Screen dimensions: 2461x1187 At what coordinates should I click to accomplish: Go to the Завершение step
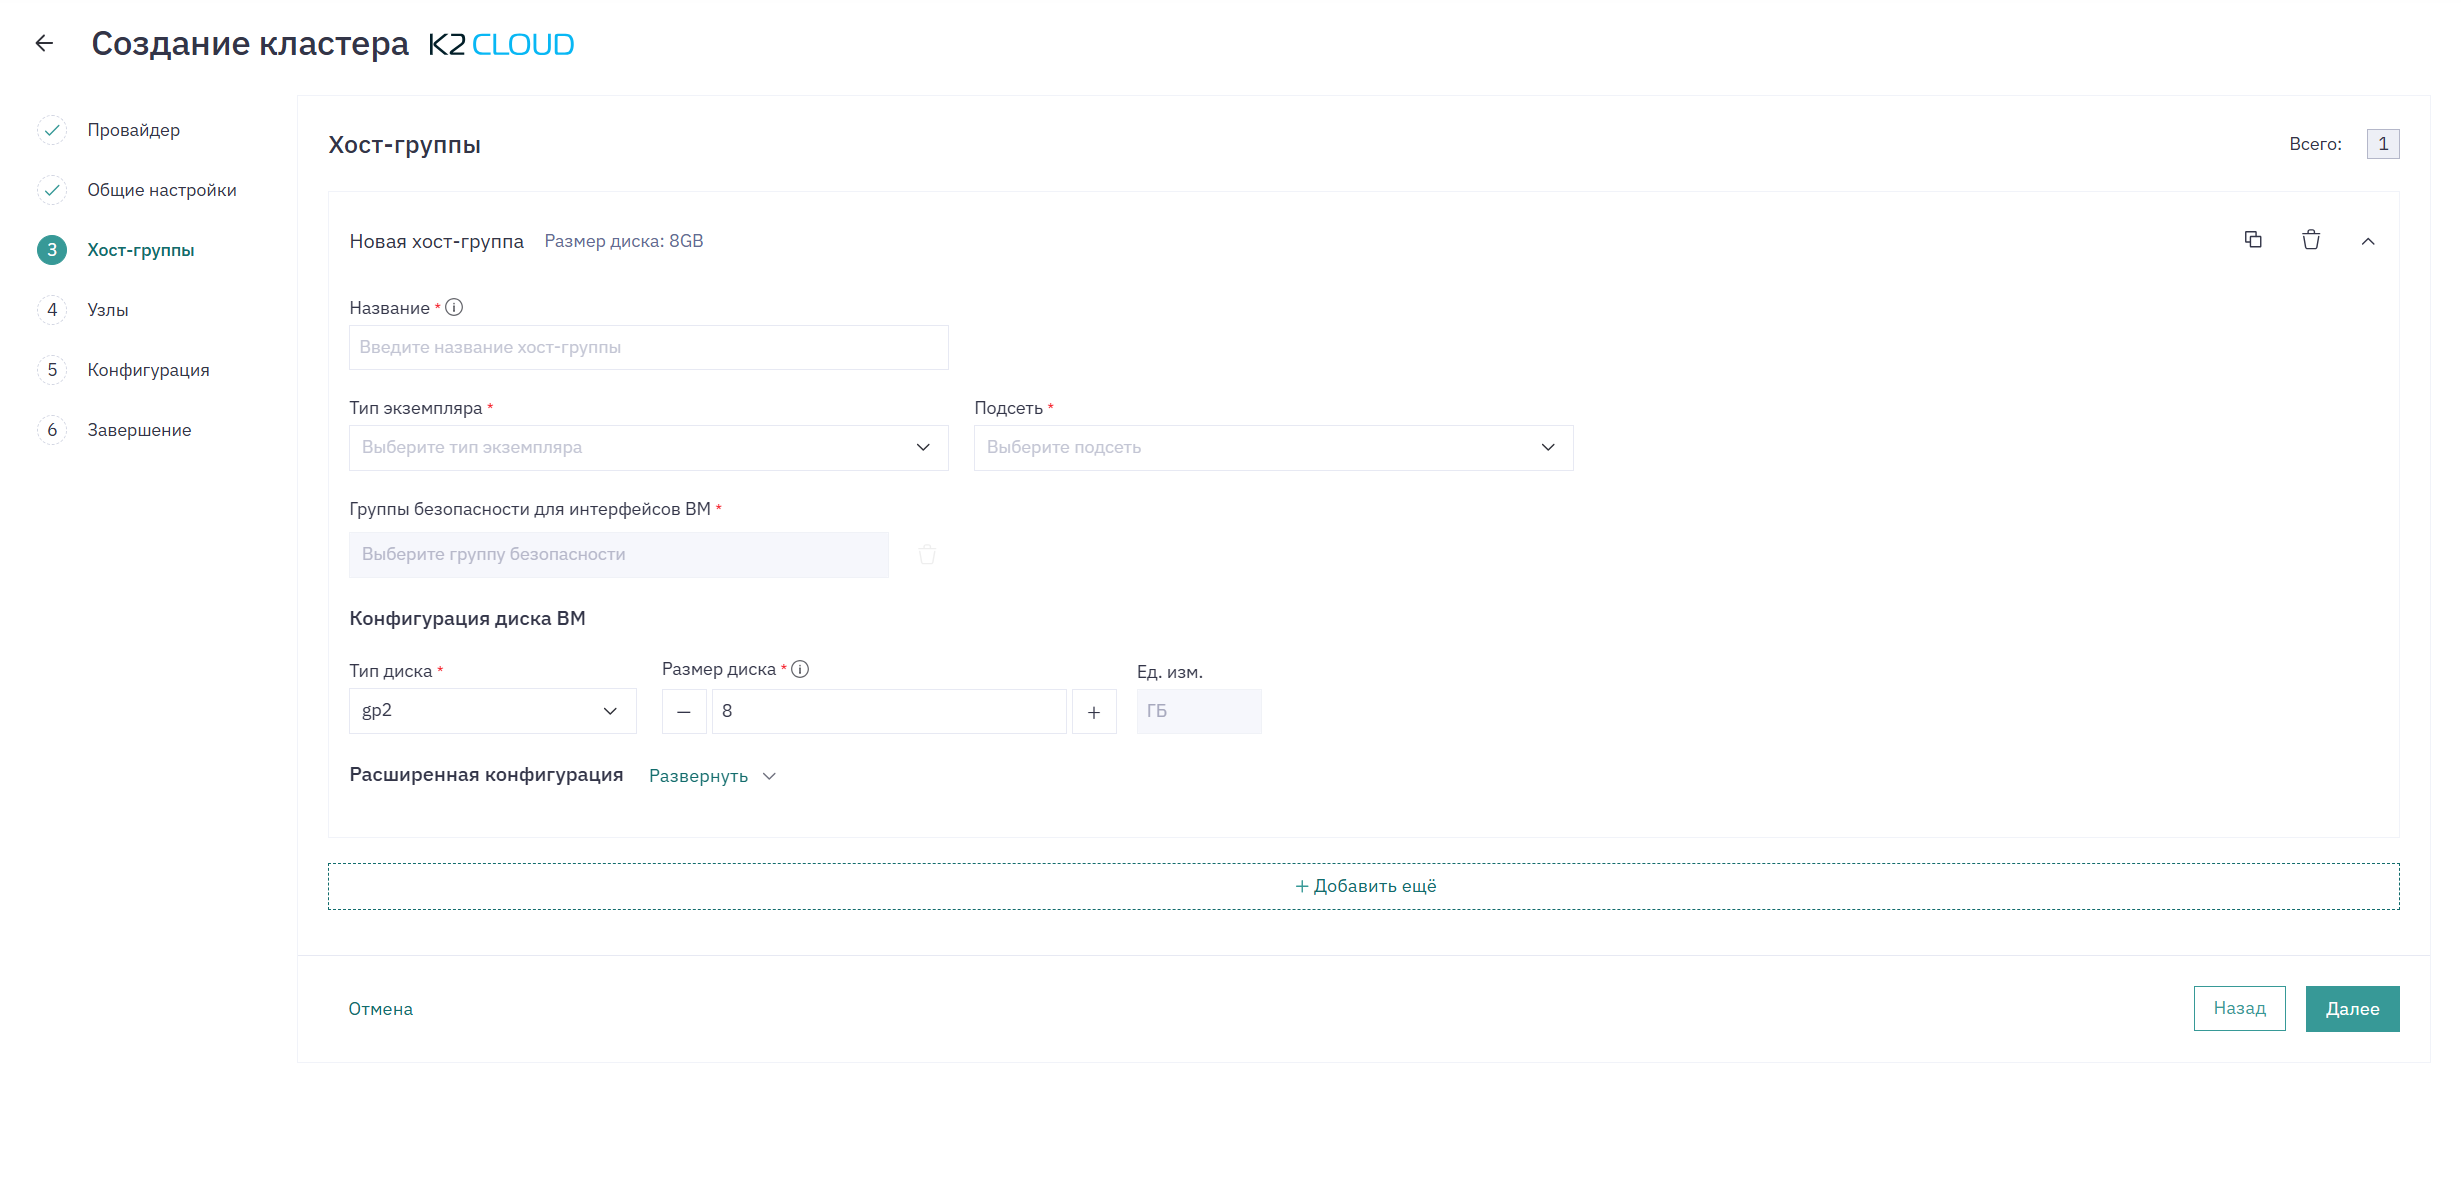click(139, 430)
